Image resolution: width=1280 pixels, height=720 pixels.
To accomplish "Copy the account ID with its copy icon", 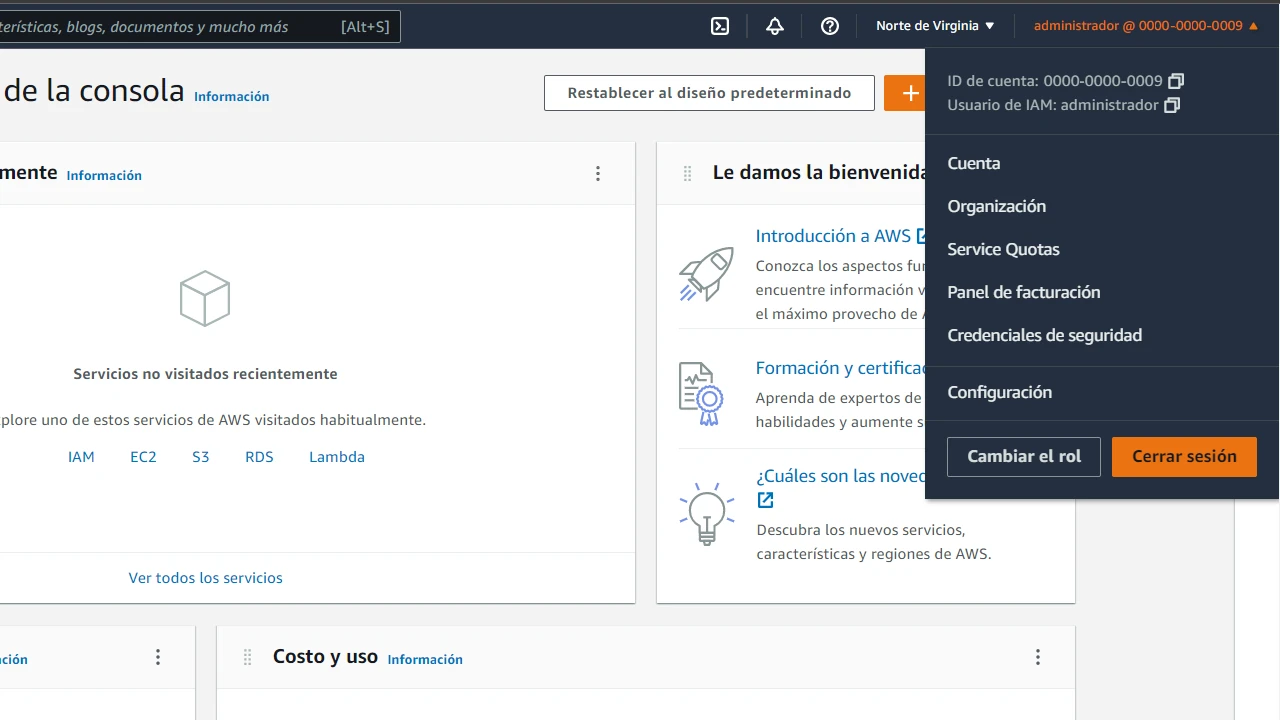I will point(1176,81).
